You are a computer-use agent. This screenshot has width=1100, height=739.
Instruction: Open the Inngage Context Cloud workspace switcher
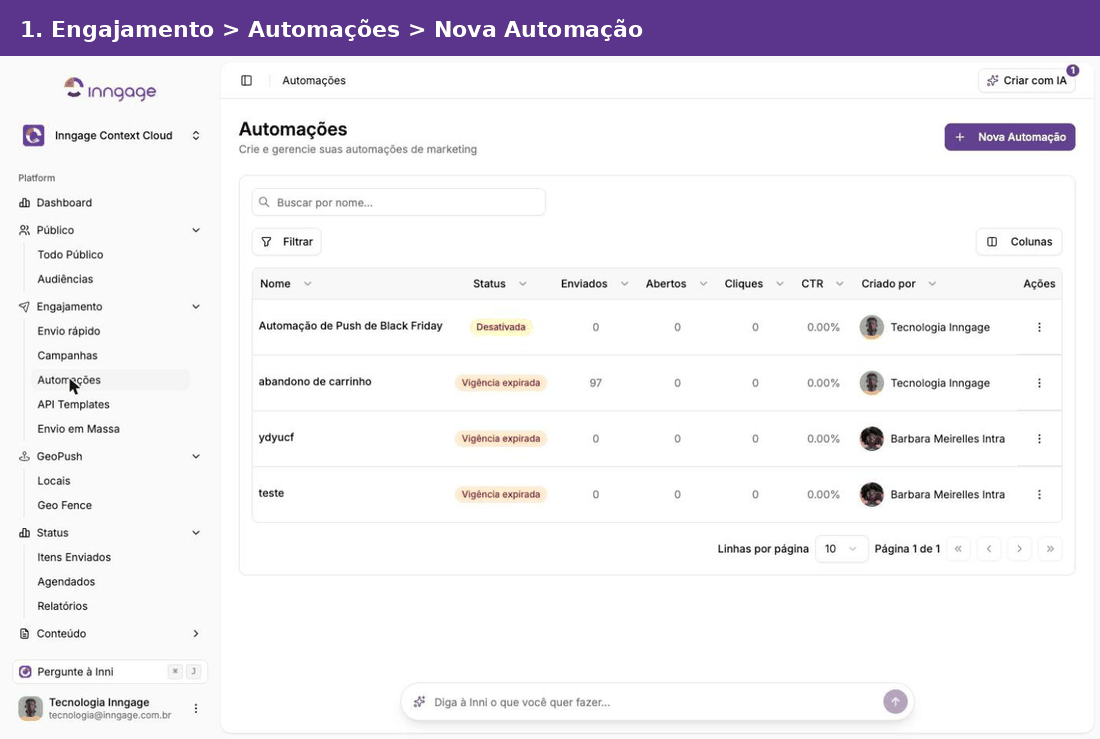tap(112, 135)
